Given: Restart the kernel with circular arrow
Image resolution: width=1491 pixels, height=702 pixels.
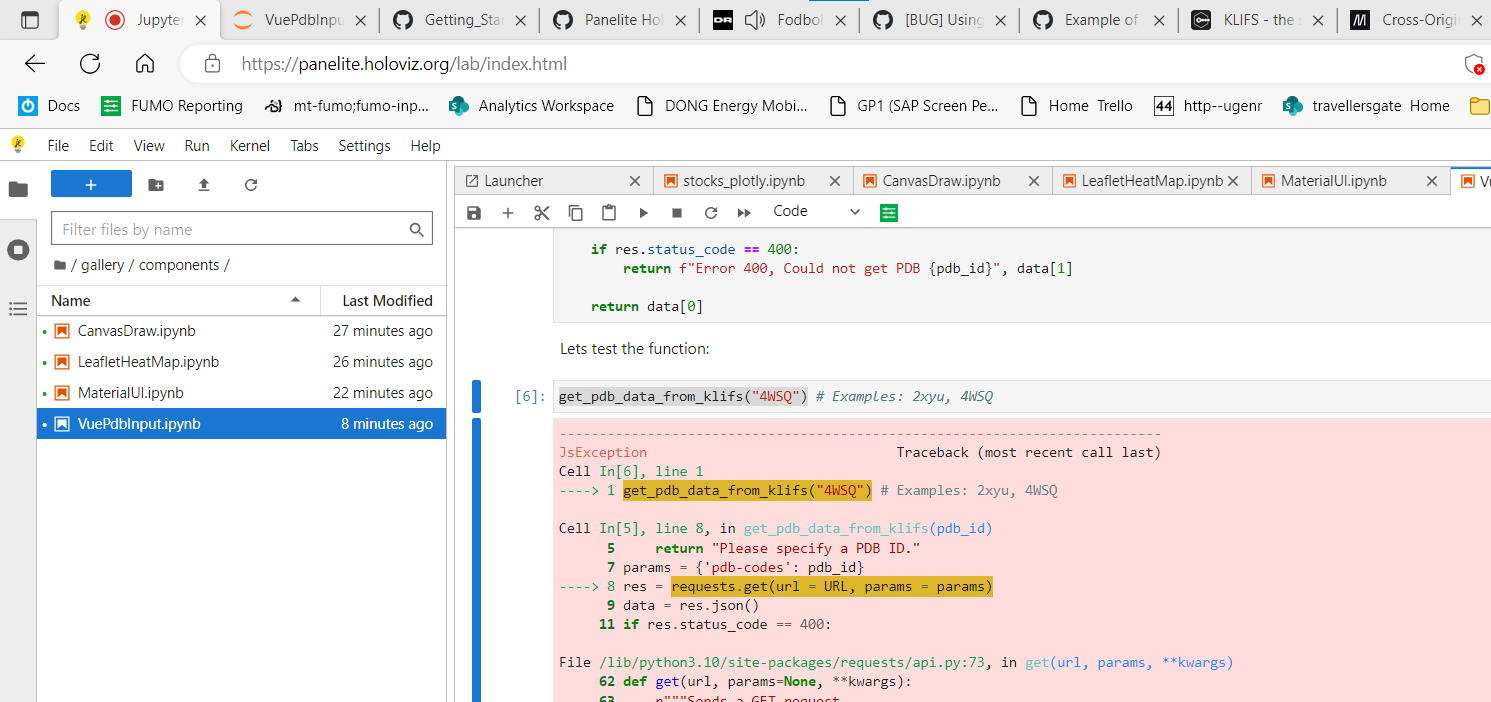Looking at the screenshot, I should tap(711, 213).
